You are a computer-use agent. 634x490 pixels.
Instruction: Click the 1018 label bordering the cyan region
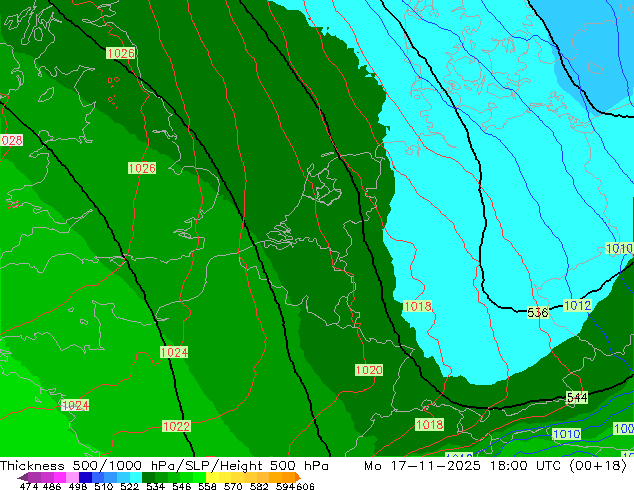coord(418,306)
